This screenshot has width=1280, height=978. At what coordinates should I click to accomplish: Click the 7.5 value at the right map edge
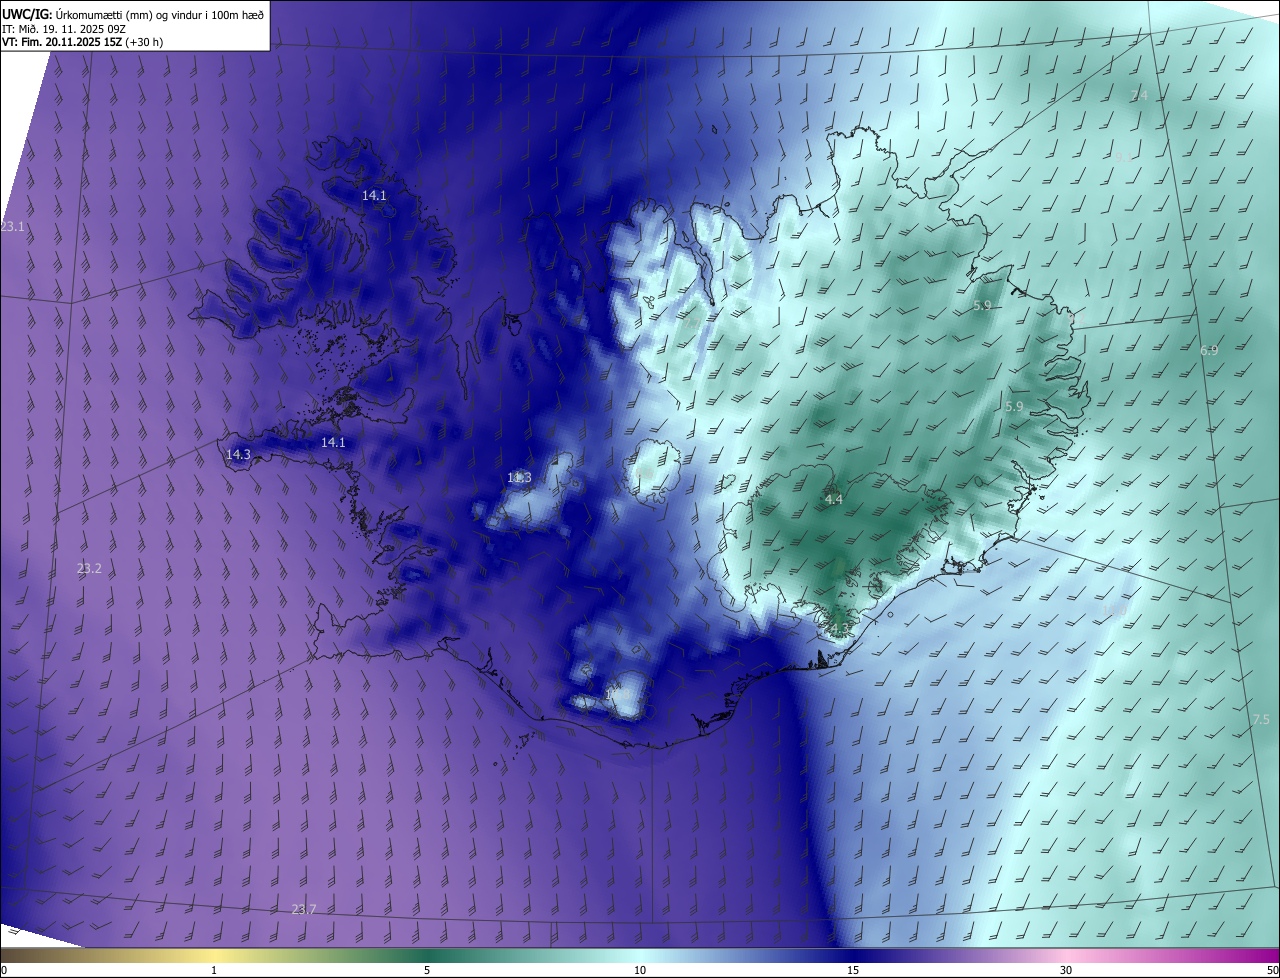pyautogui.click(x=1261, y=720)
